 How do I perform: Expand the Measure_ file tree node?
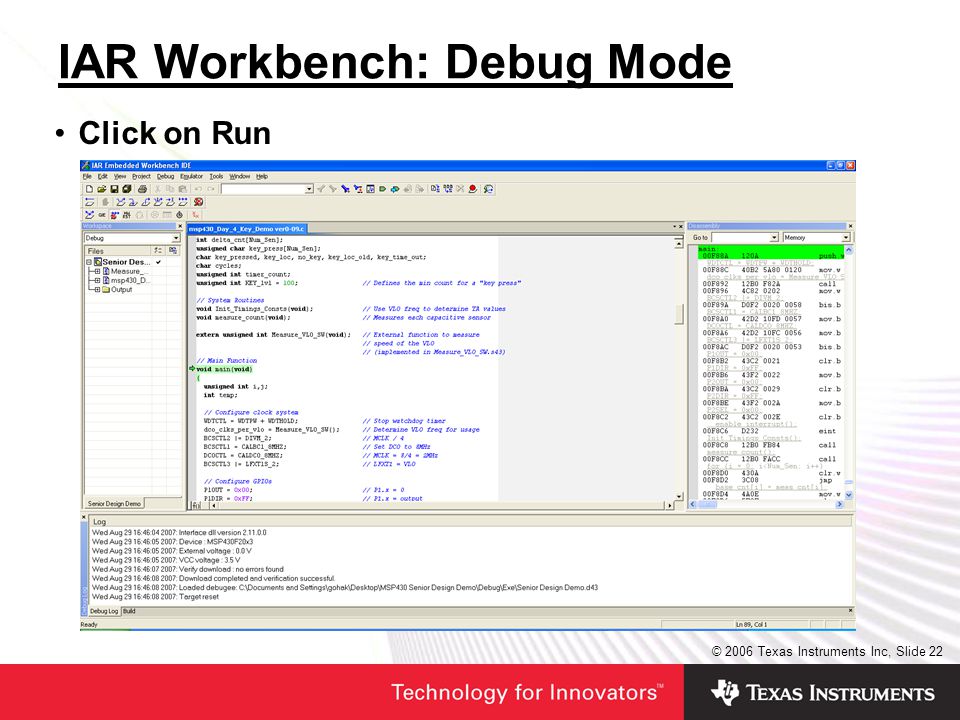coord(97,271)
